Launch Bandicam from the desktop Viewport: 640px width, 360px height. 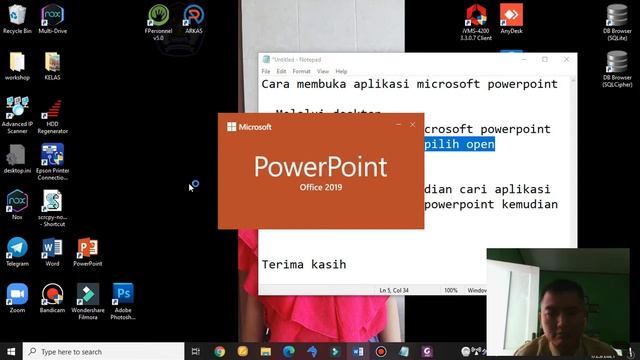tap(52, 298)
